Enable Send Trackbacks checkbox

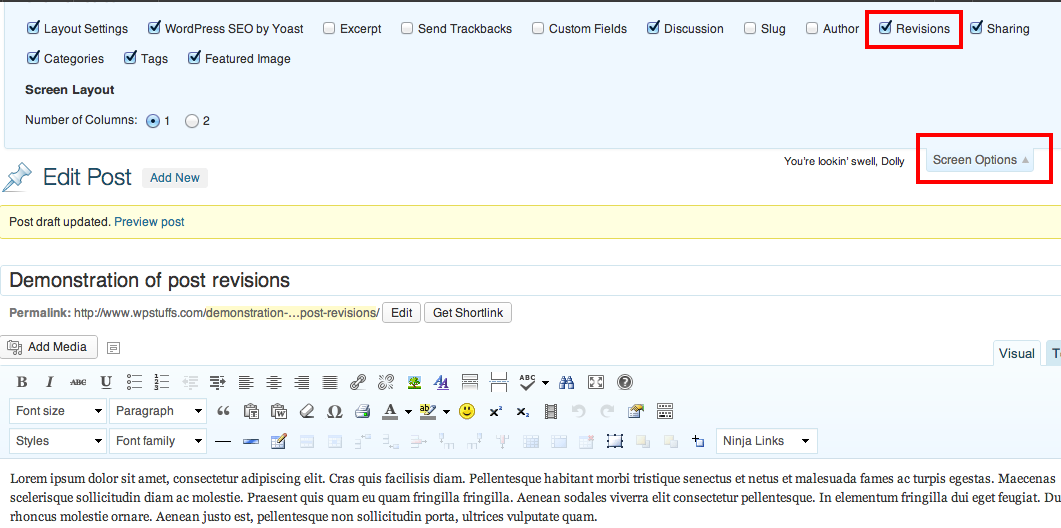coord(407,28)
